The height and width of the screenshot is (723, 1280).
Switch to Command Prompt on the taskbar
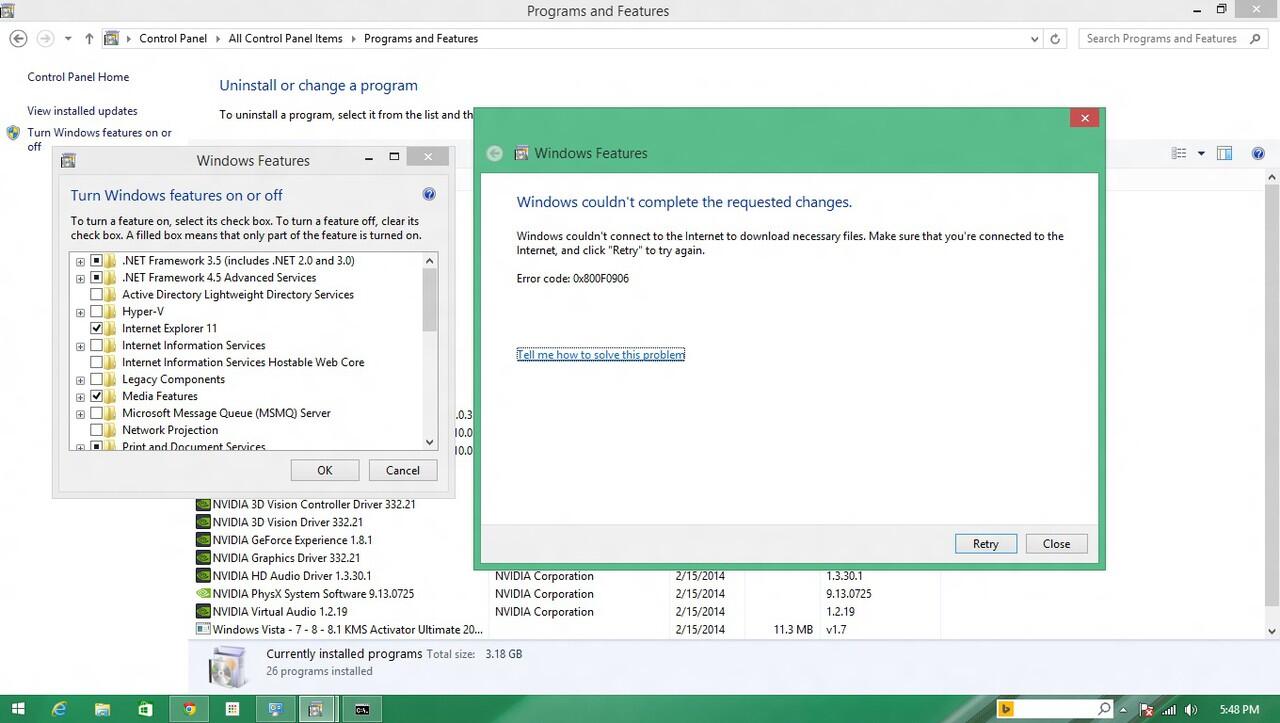click(362, 709)
